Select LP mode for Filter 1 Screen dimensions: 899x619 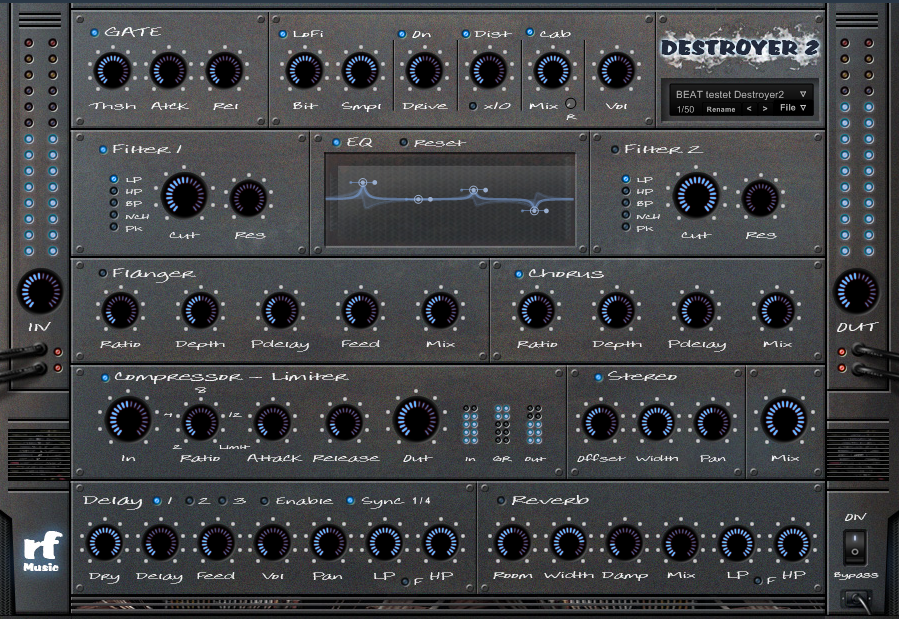coord(114,179)
